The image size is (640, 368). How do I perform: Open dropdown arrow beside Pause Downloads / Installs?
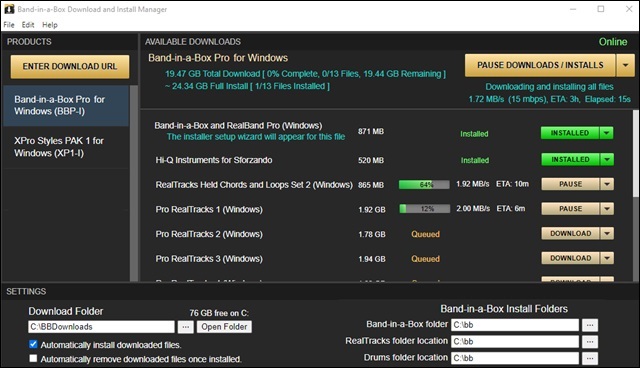coord(625,65)
